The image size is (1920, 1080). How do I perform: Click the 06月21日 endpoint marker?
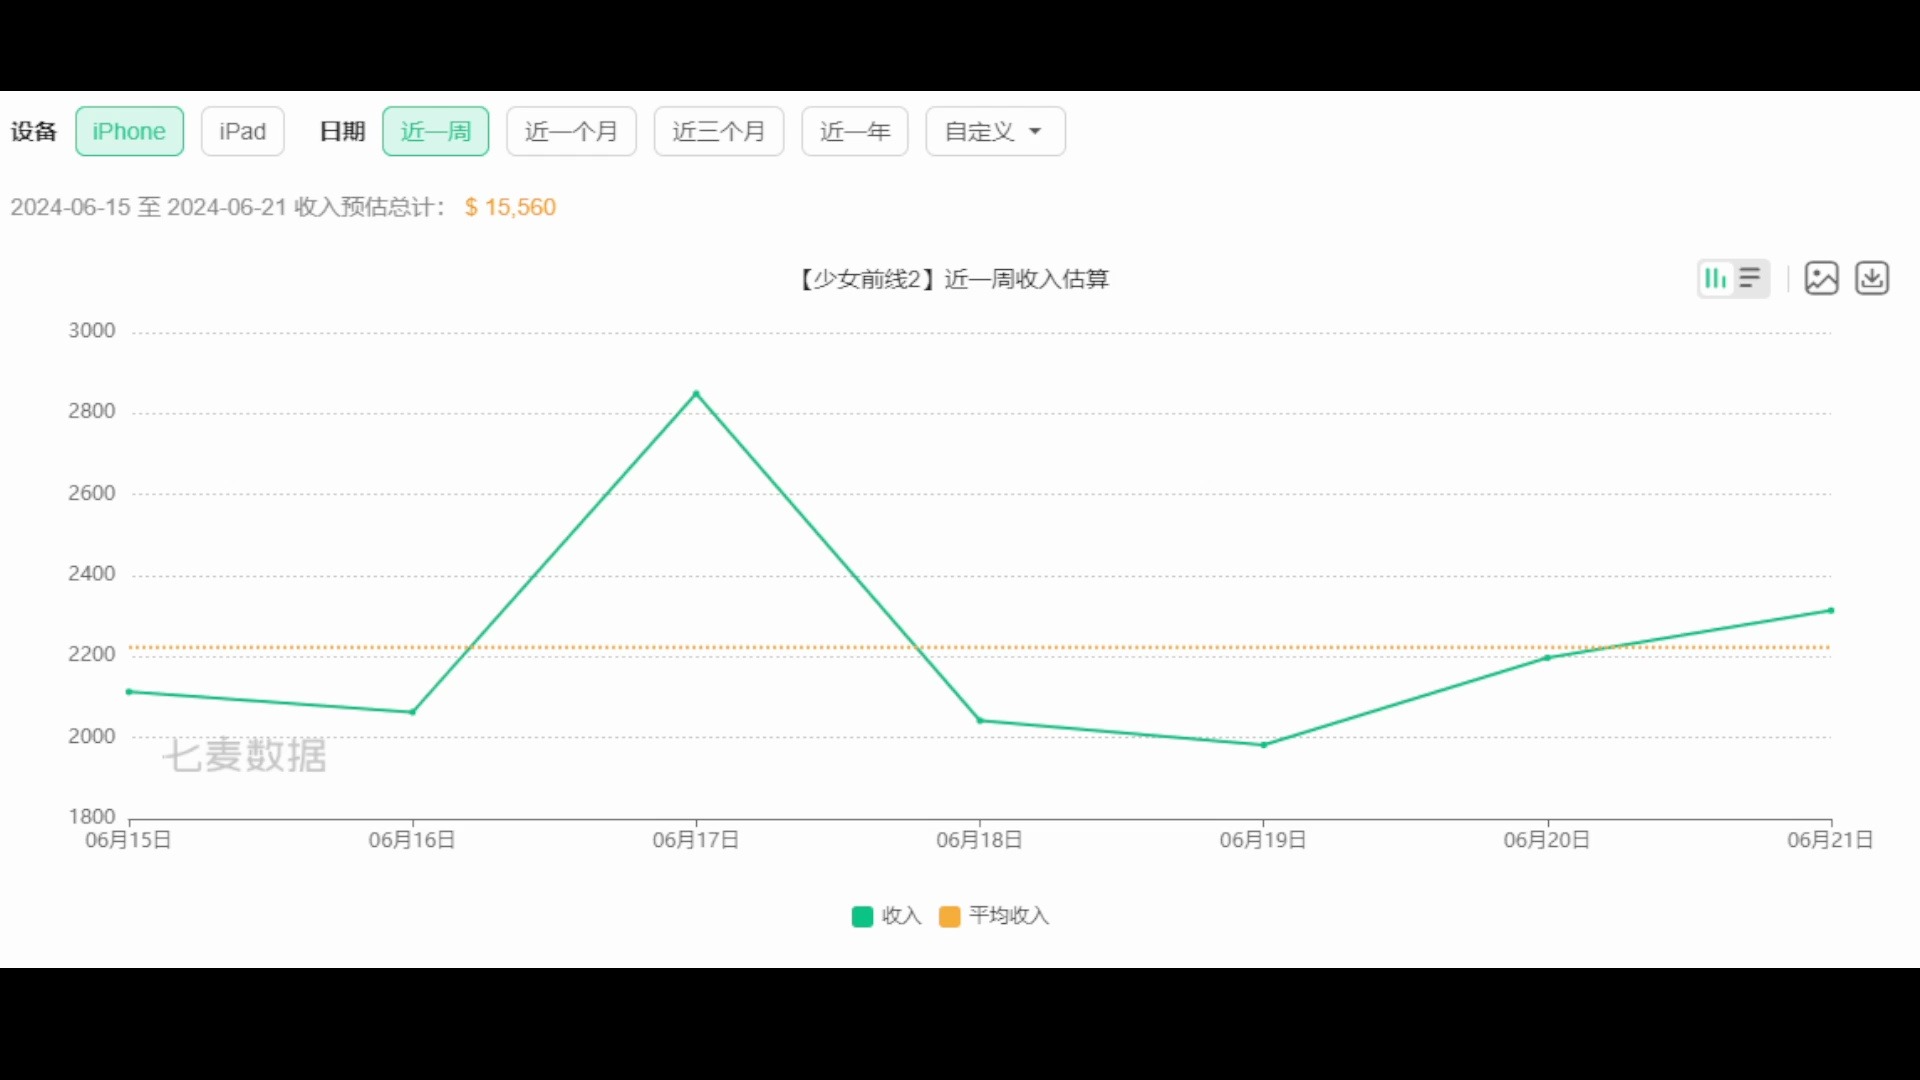pos(1832,611)
